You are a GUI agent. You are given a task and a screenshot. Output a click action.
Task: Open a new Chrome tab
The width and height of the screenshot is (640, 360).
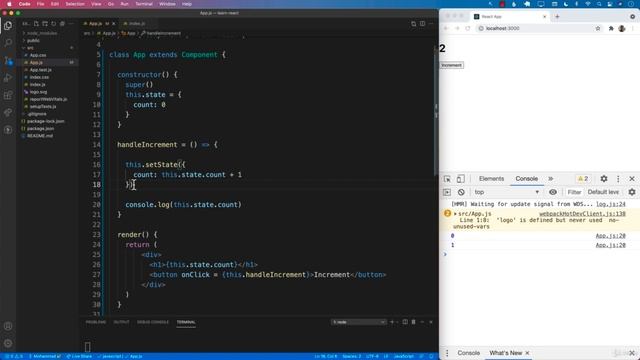click(557, 17)
